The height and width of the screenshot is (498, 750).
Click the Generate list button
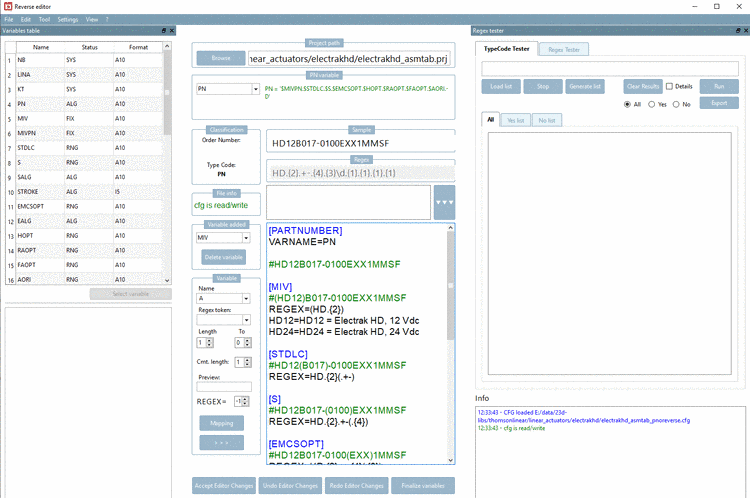[x=585, y=87]
